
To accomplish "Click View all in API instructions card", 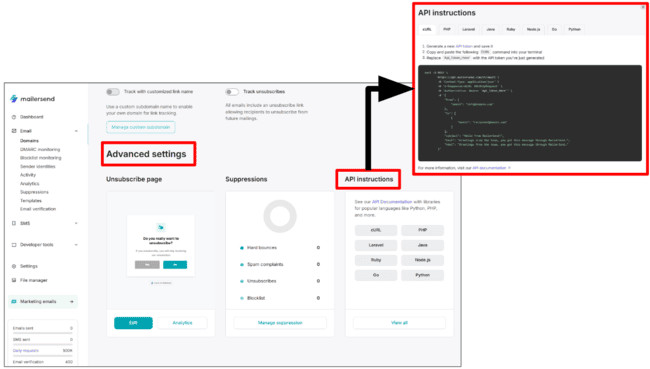I will (x=399, y=323).
